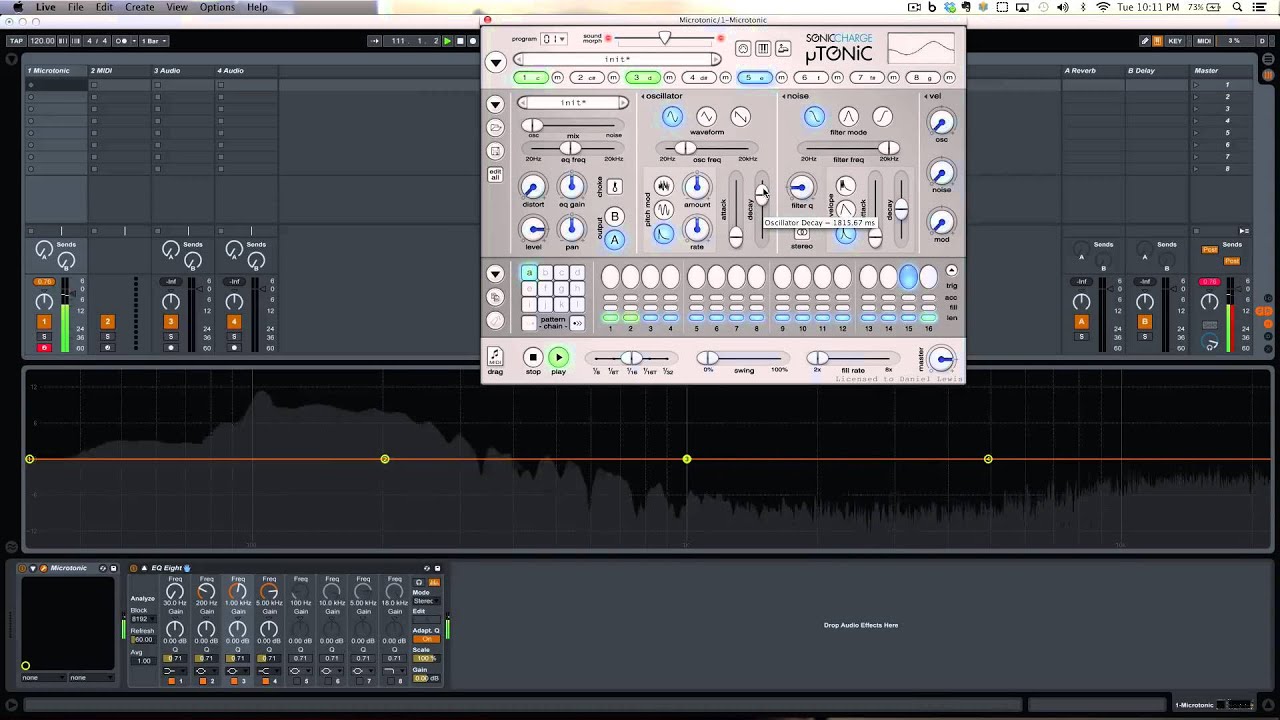Select the low-pass noise filter mode icon
Screen dimensions: 1280x720
[814, 117]
